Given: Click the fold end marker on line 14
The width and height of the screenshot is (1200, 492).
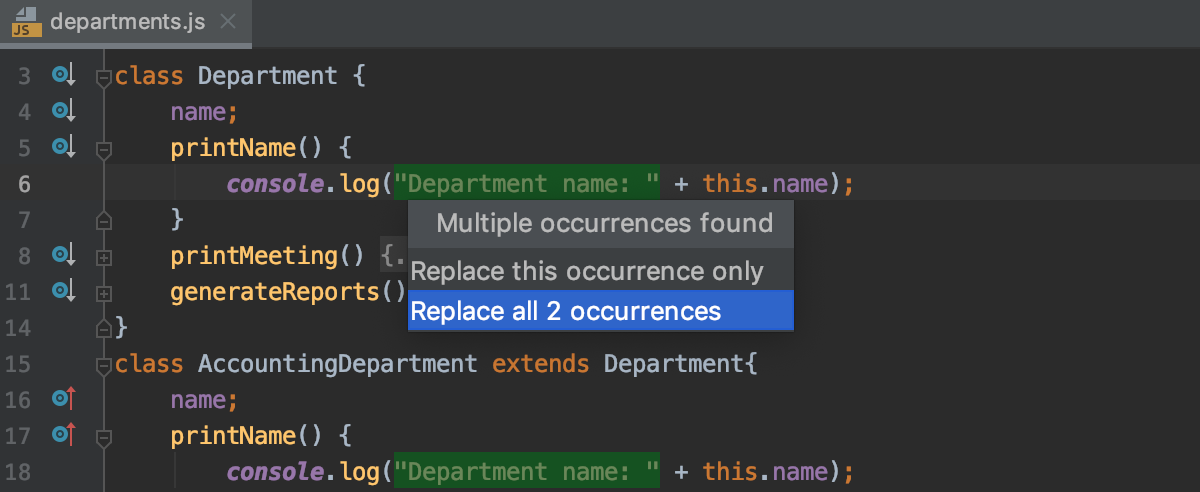Looking at the screenshot, I should [102, 327].
